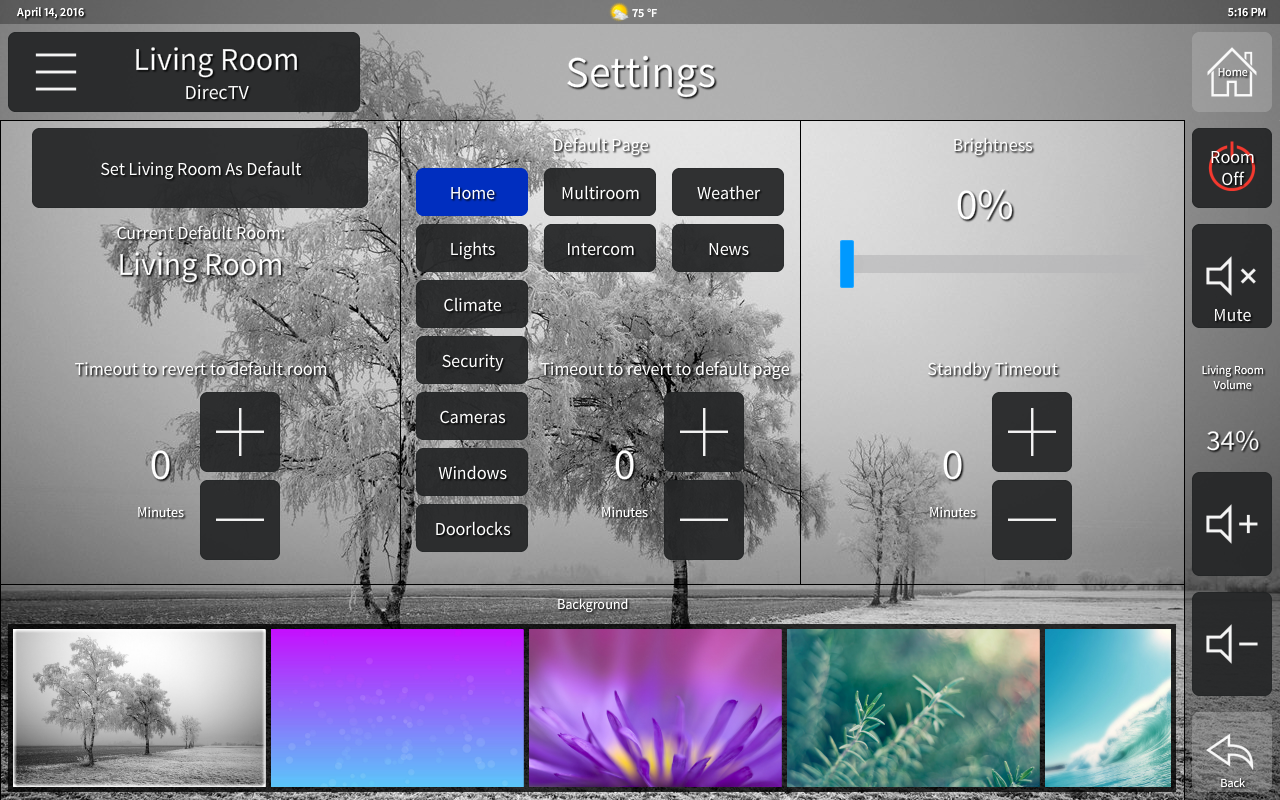Choose Security as the default page
This screenshot has height=800, width=1280.
click(472, 361)
